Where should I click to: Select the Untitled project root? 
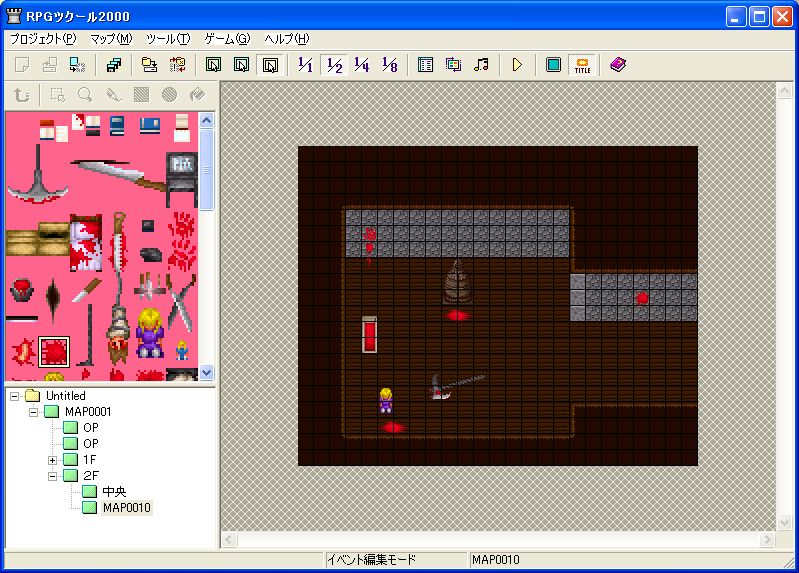point(66,396)
